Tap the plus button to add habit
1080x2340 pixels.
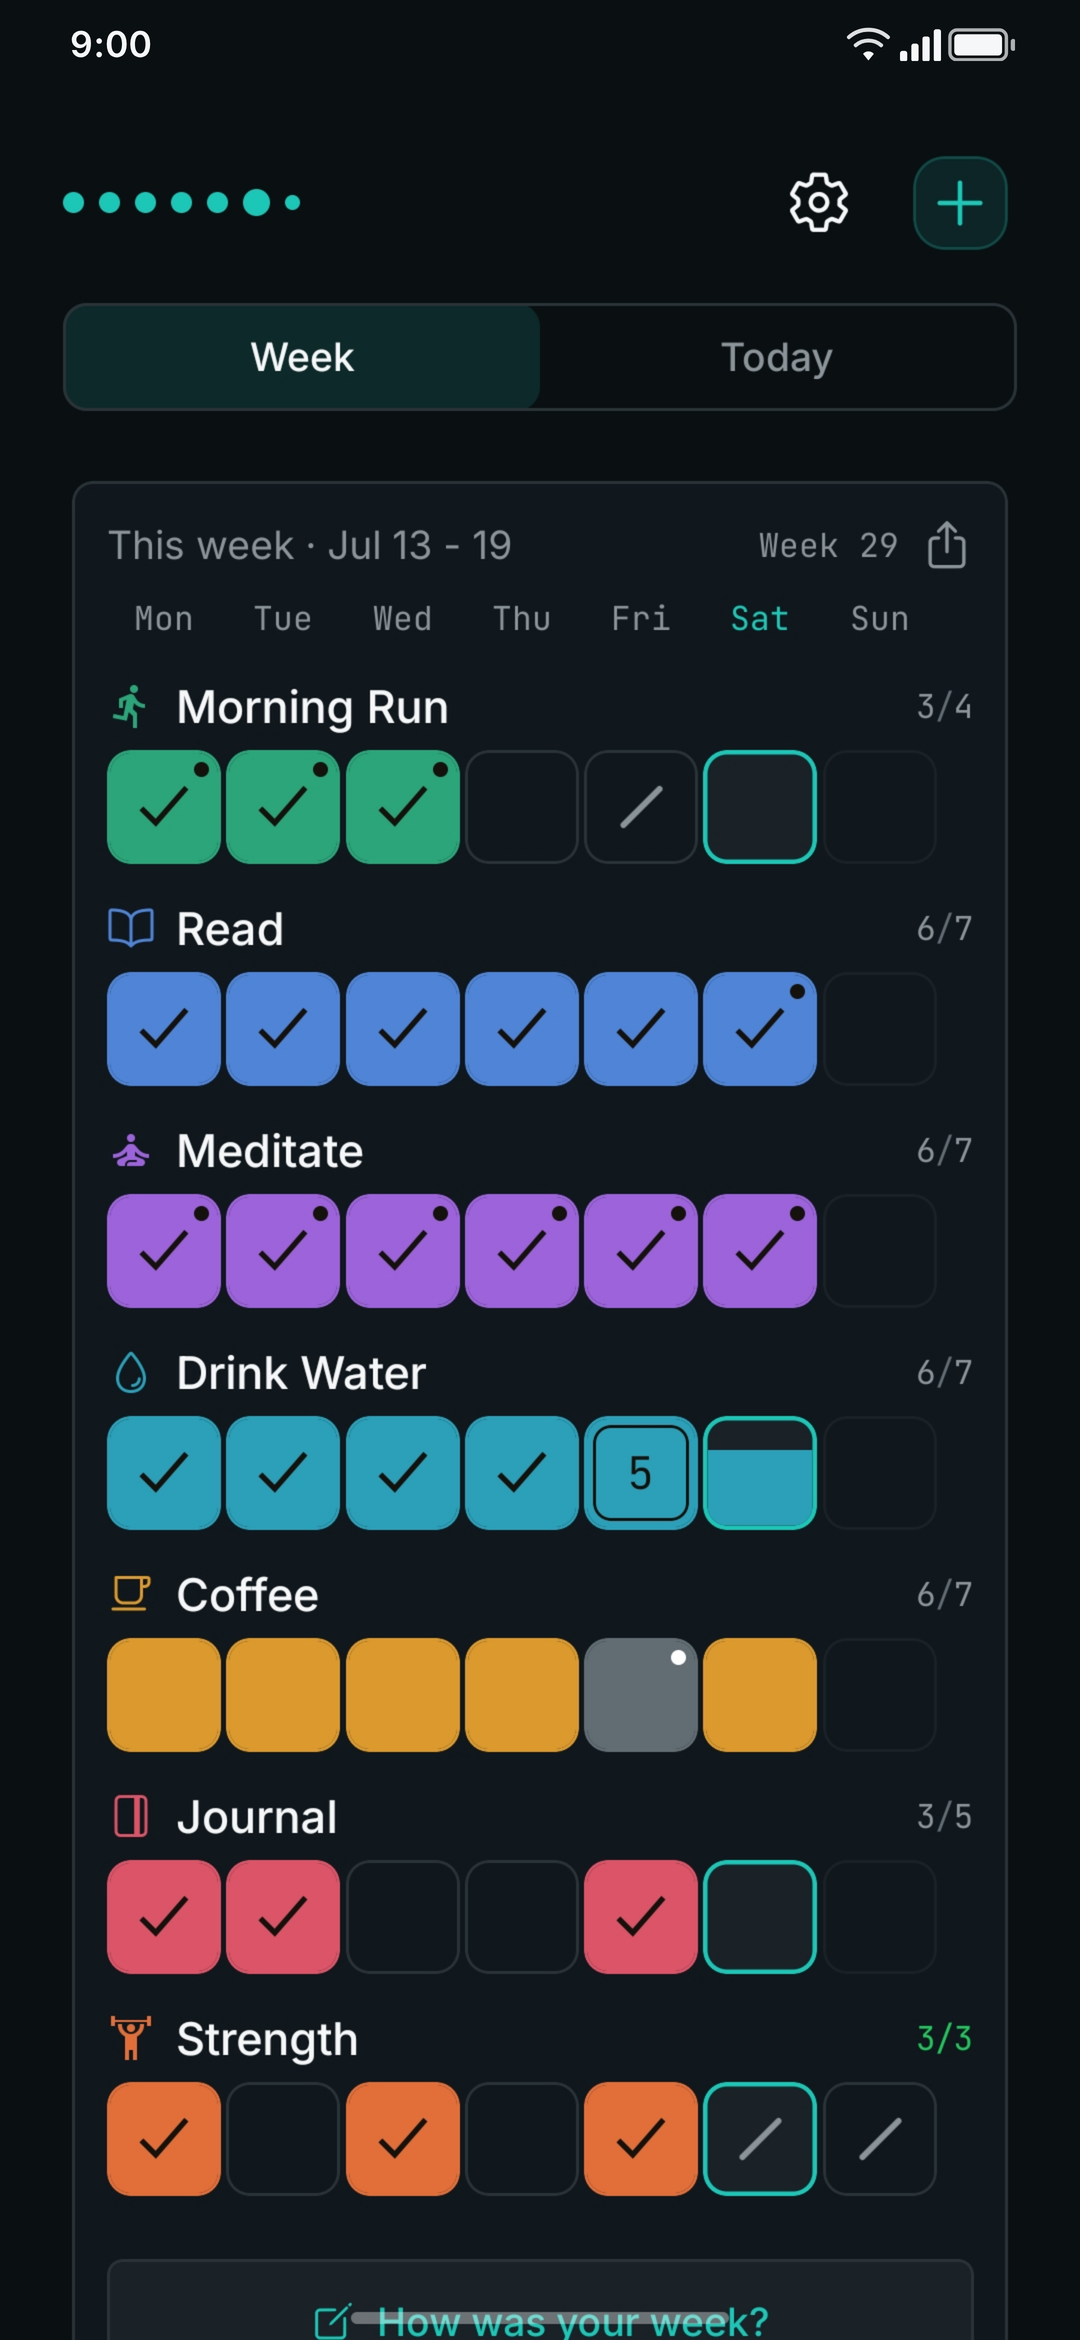960,203
